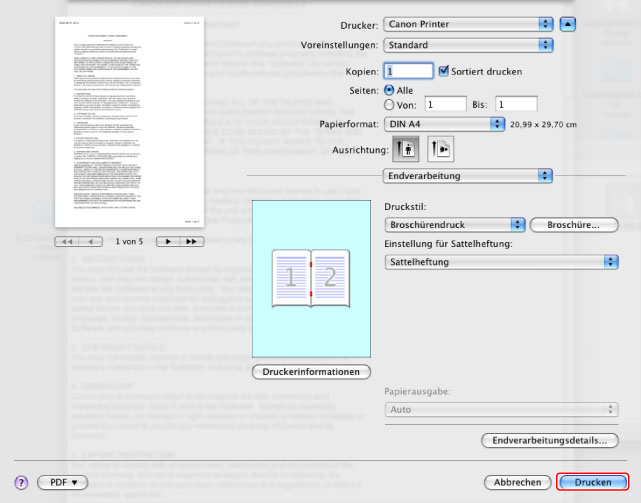The height and width of the screenshot is (503, 641).
Task: Toggle the Sortiert drucken checkbox
Action: (446, 71)
